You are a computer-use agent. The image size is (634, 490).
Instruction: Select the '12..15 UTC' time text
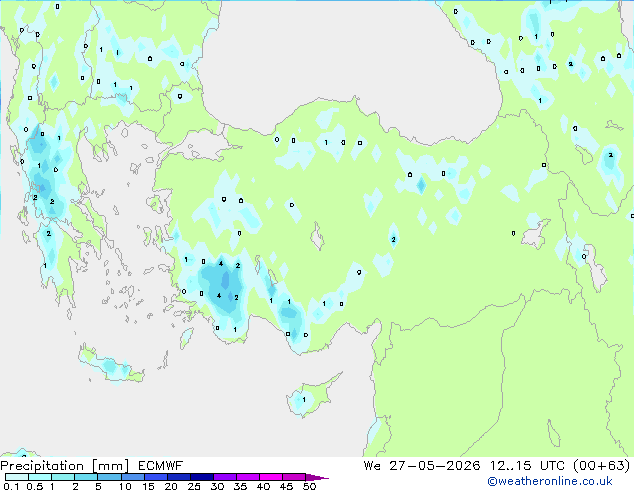527,466
